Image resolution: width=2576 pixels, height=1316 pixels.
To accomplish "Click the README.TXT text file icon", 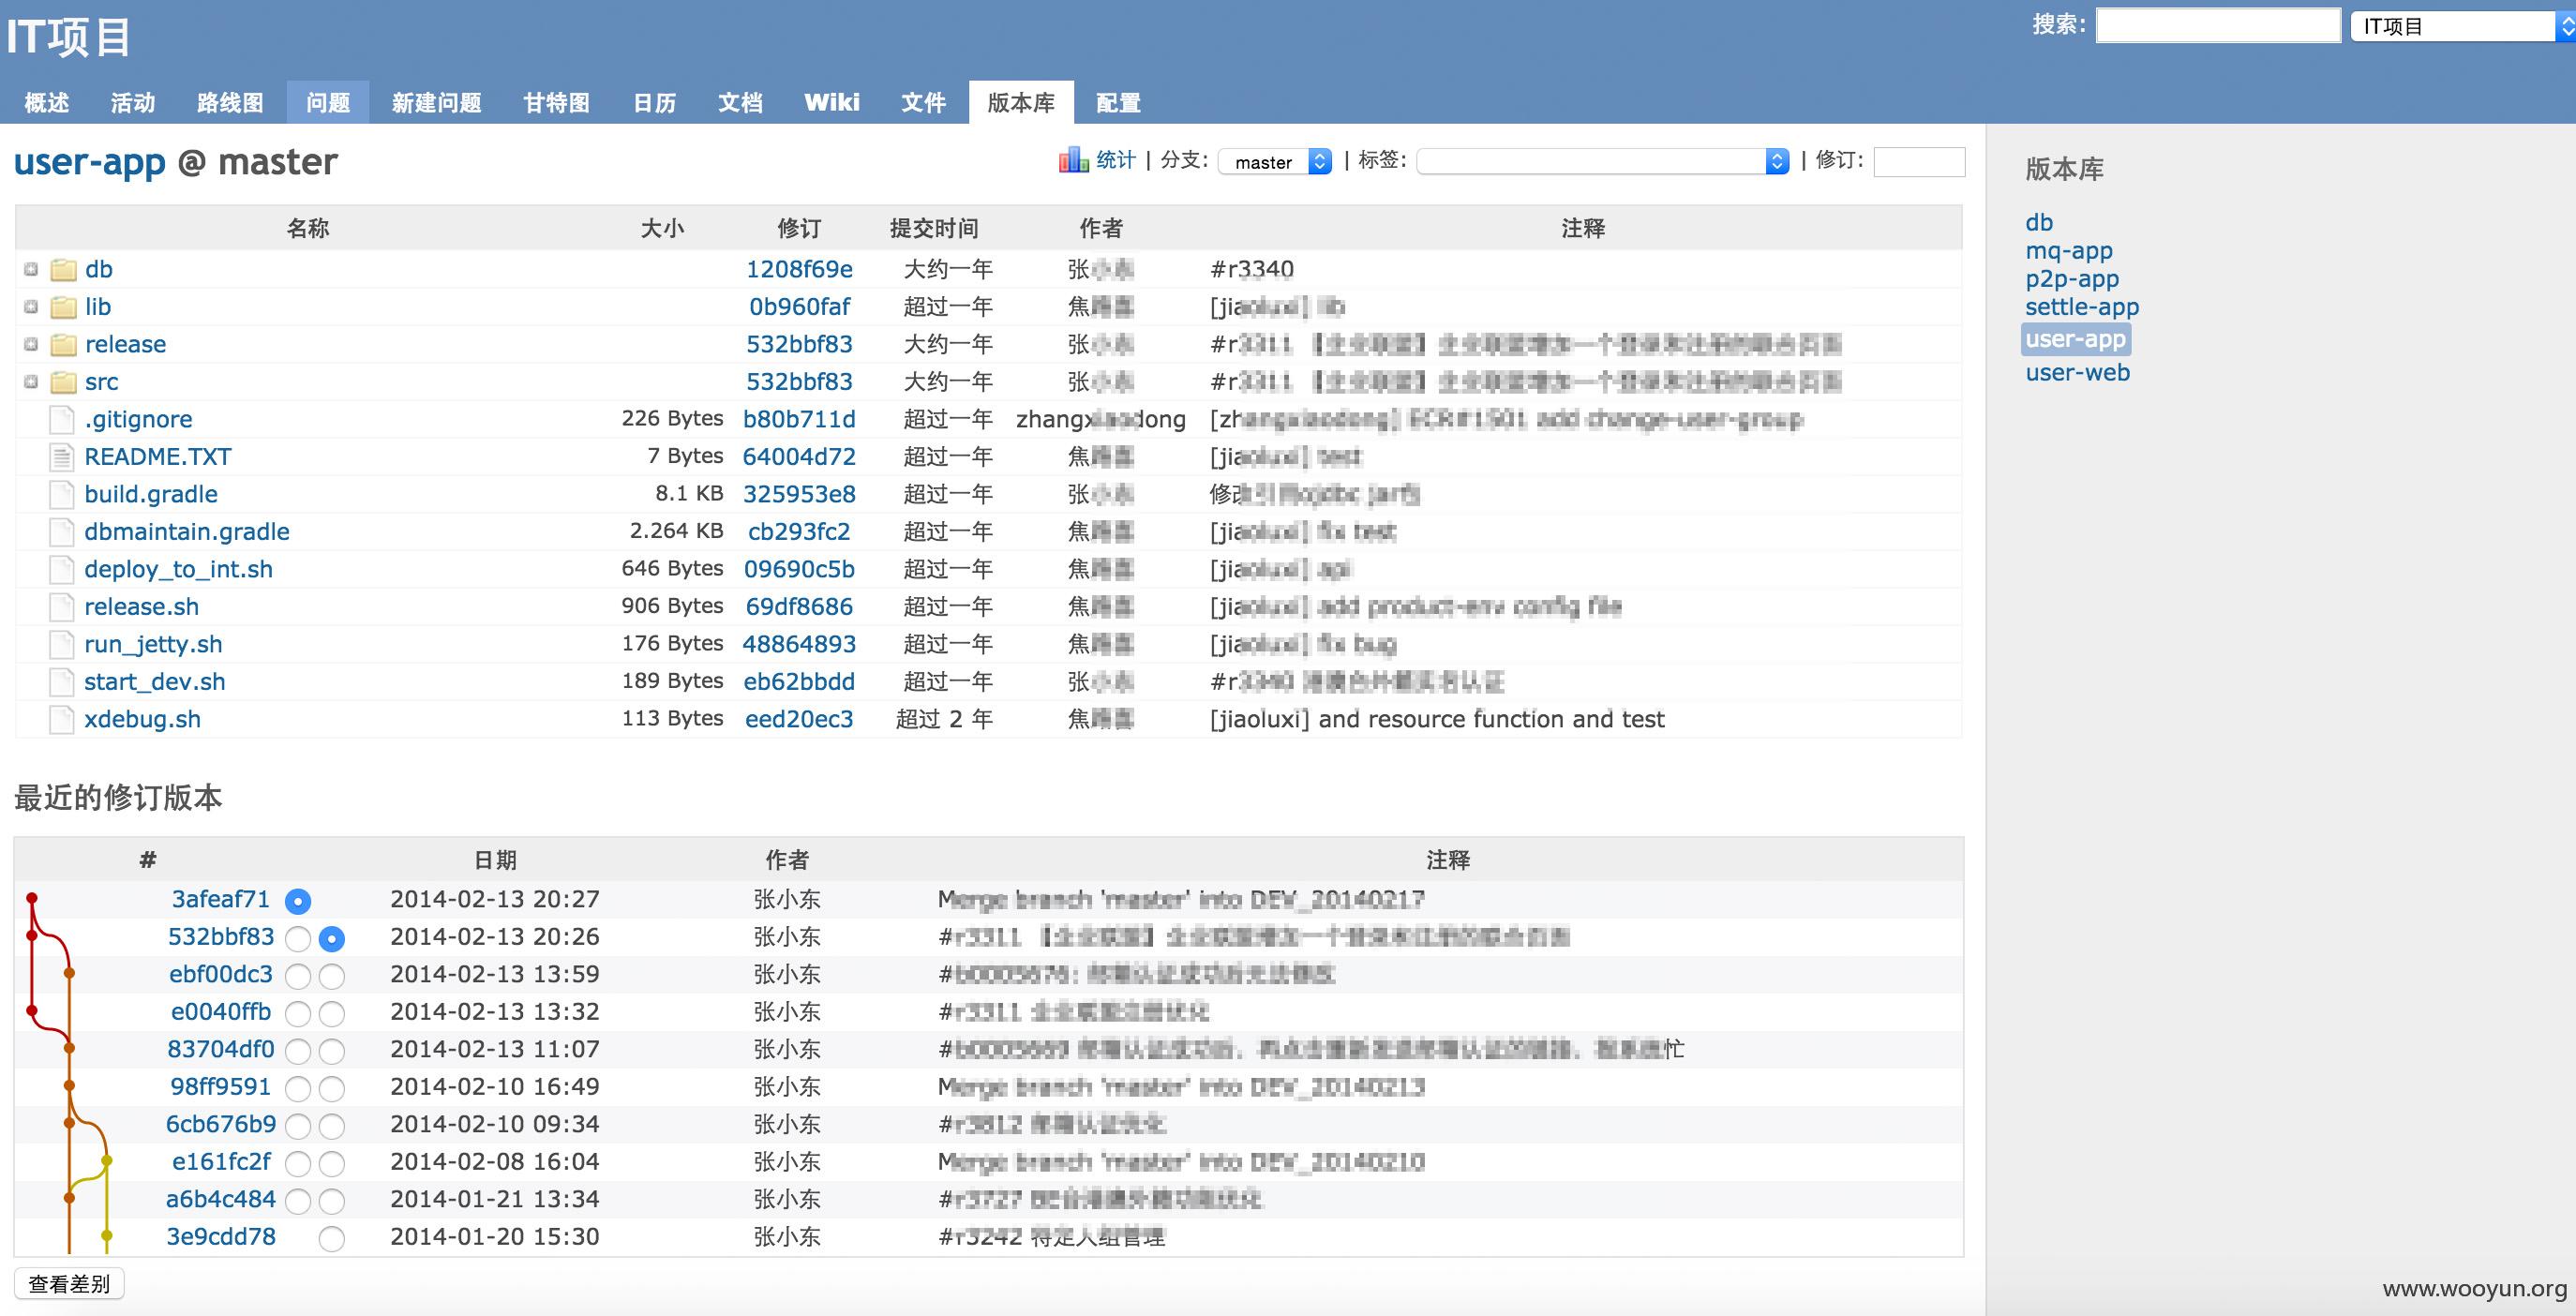I will [62, 457].
